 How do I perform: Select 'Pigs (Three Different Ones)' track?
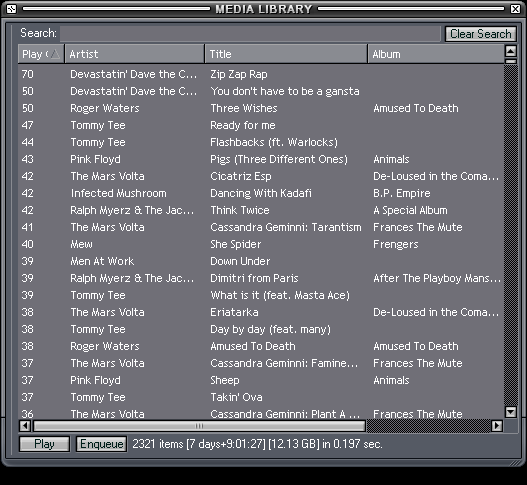click(x=279, y=159)
